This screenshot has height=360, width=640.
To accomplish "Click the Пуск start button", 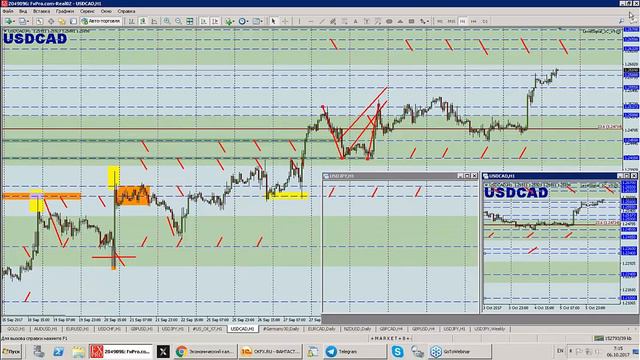I will 11,351.
